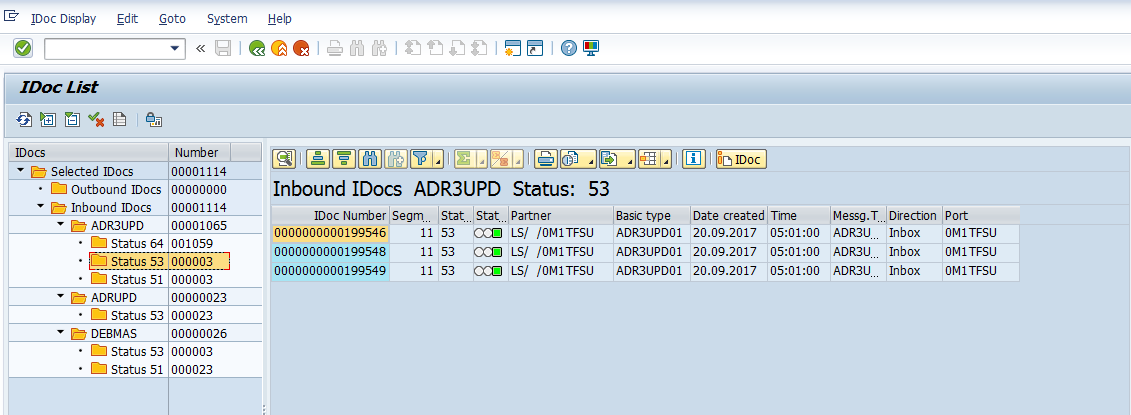1131x415 pixels.
Task: Select Status 51 under DEBMAS
Action: tap(137, 370)
